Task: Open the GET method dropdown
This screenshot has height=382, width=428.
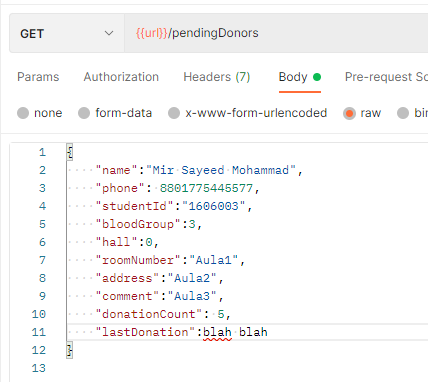Action: (67, 33)
